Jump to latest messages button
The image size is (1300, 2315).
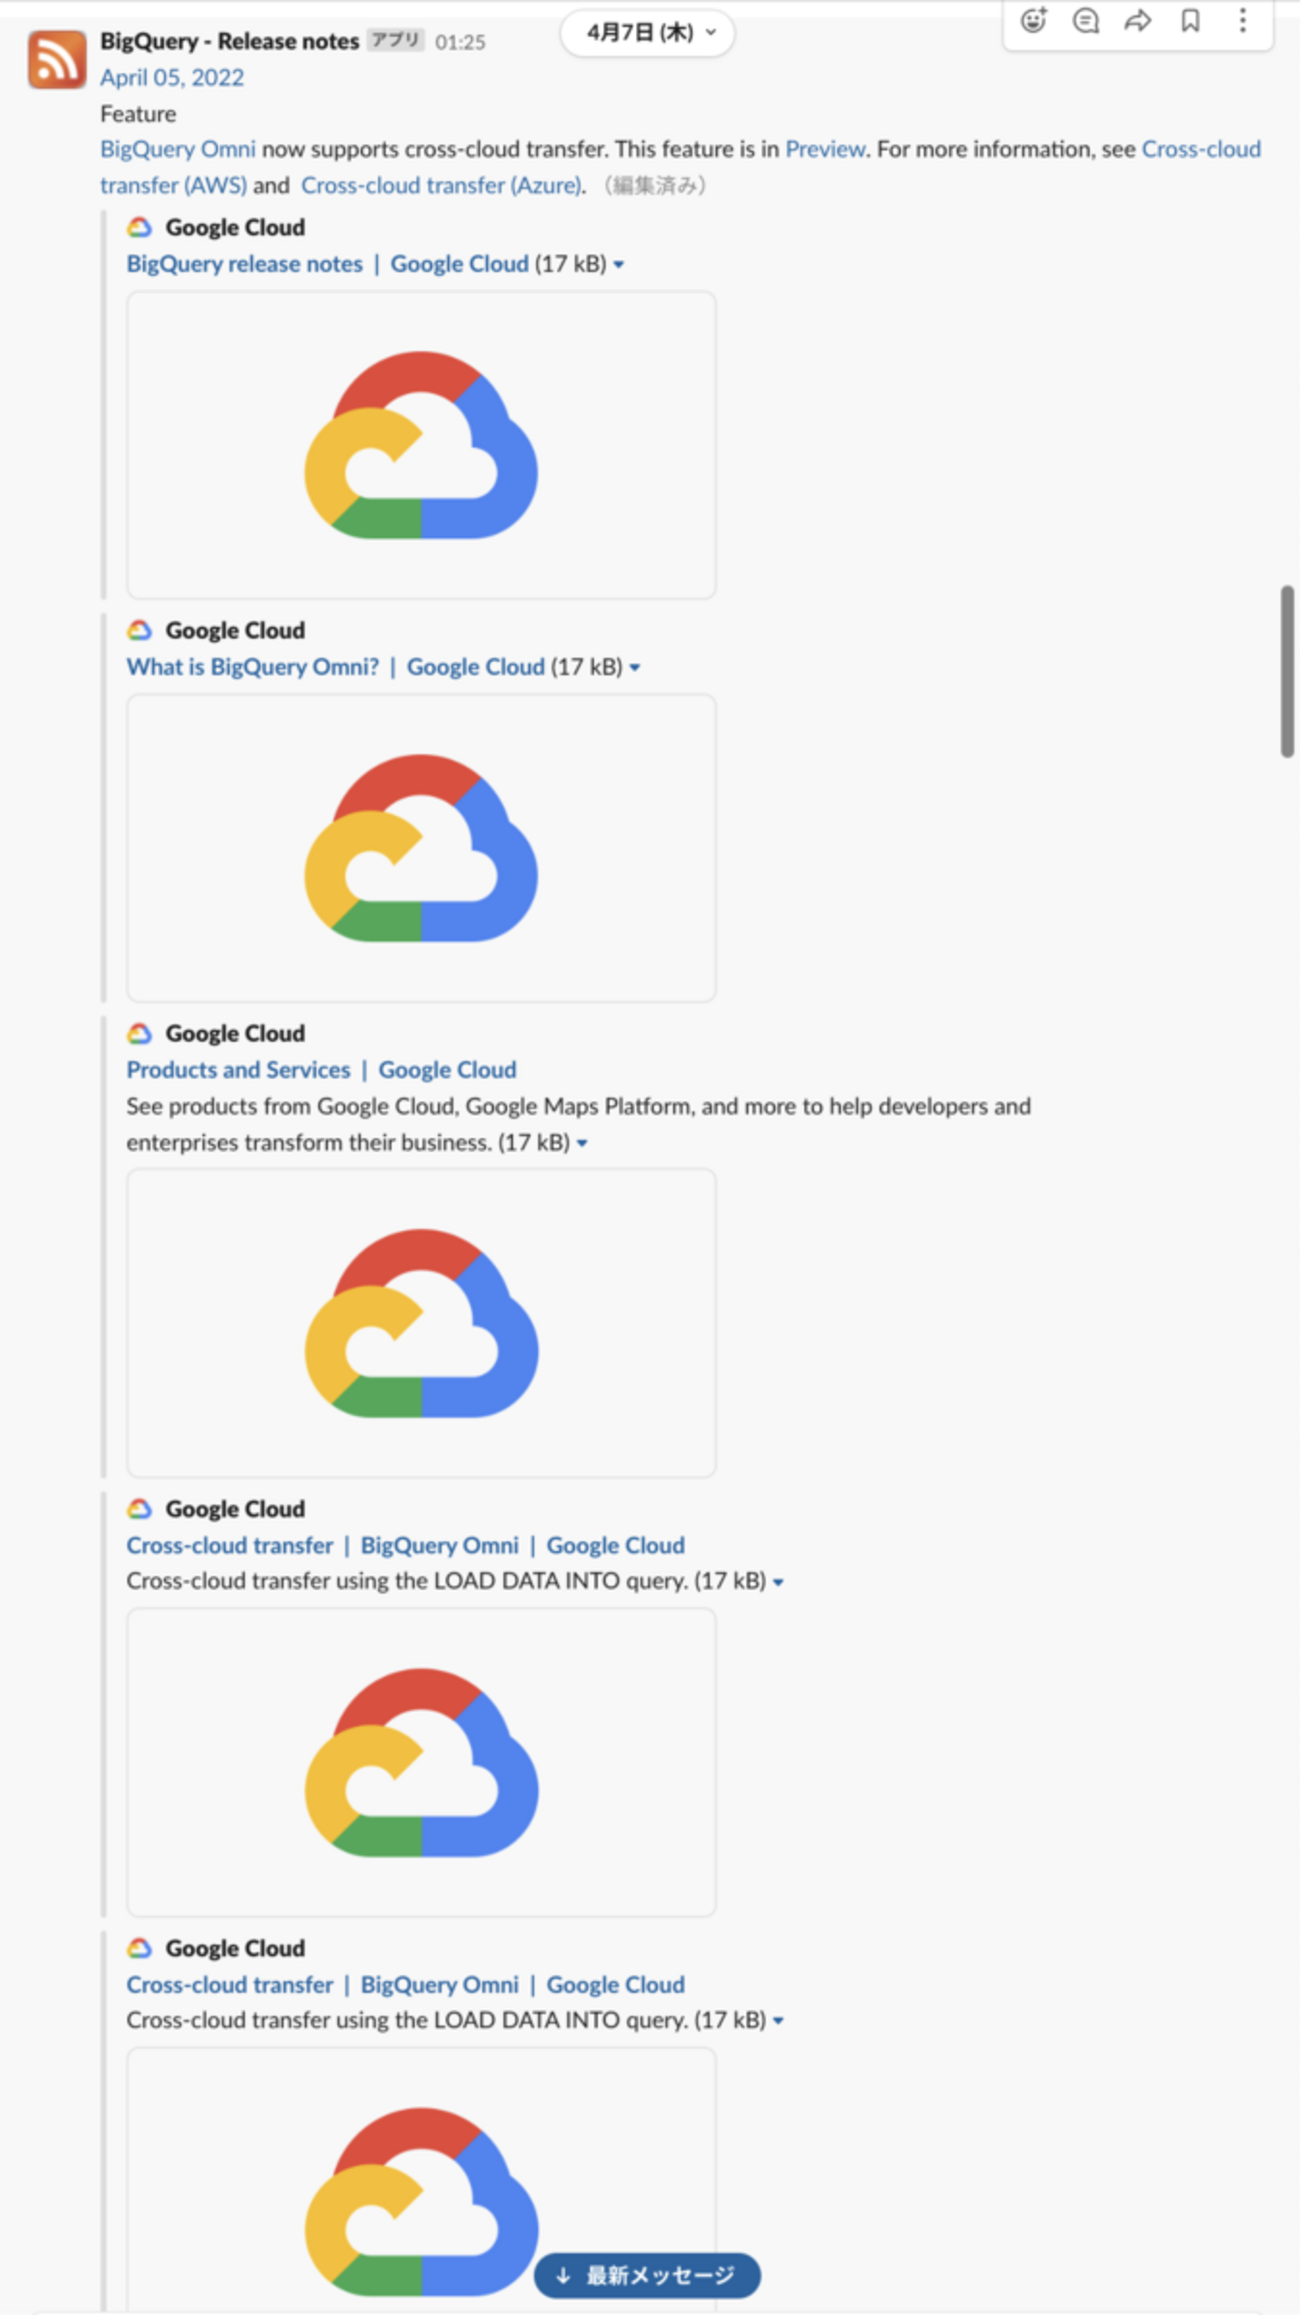(647, 2275)
